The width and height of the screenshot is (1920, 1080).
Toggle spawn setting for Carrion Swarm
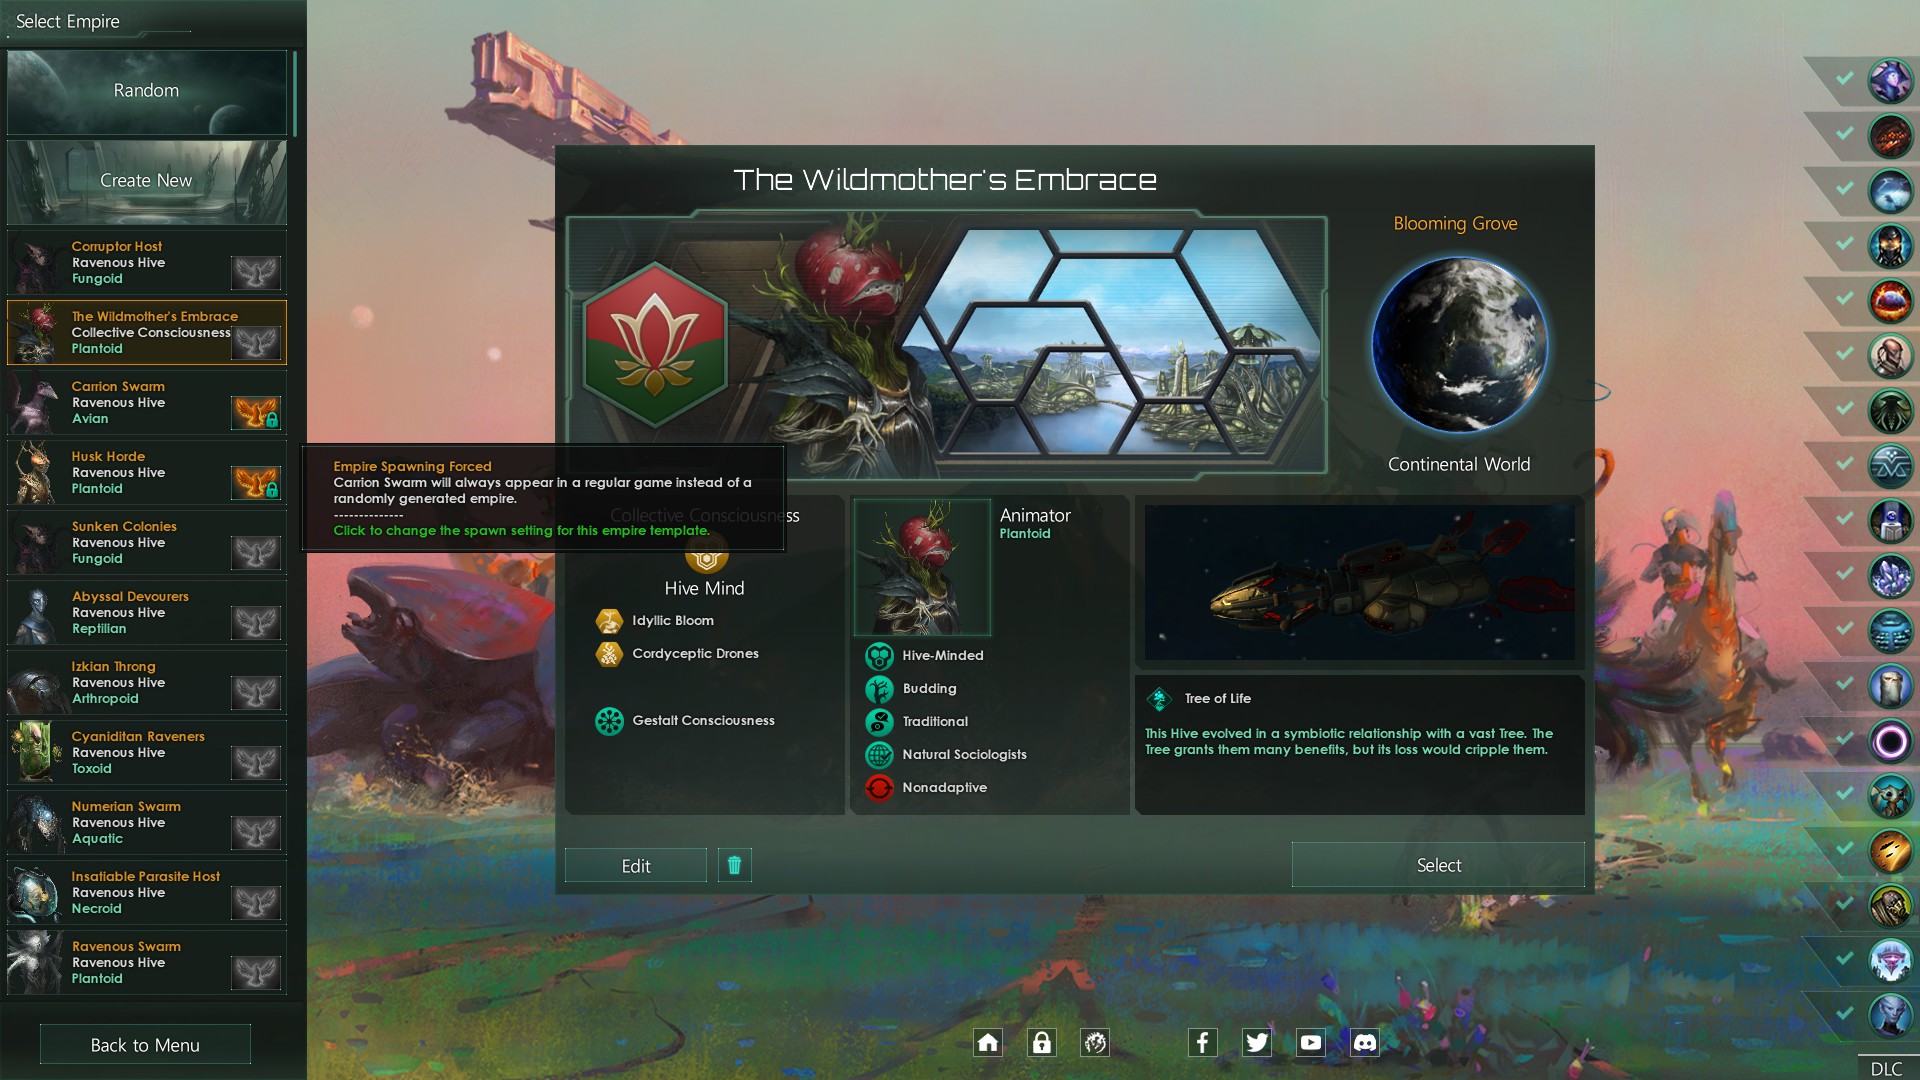pos(256,412)
